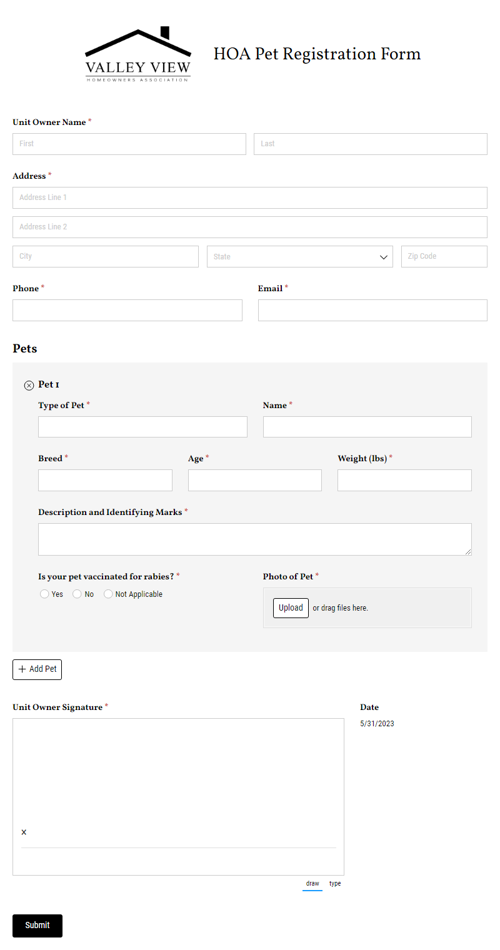Viewport: 500px width, 950px height.
Task: Choose Not Applicable for rabies vaccination
Action: pyautogui.click(x=108, y=594)
